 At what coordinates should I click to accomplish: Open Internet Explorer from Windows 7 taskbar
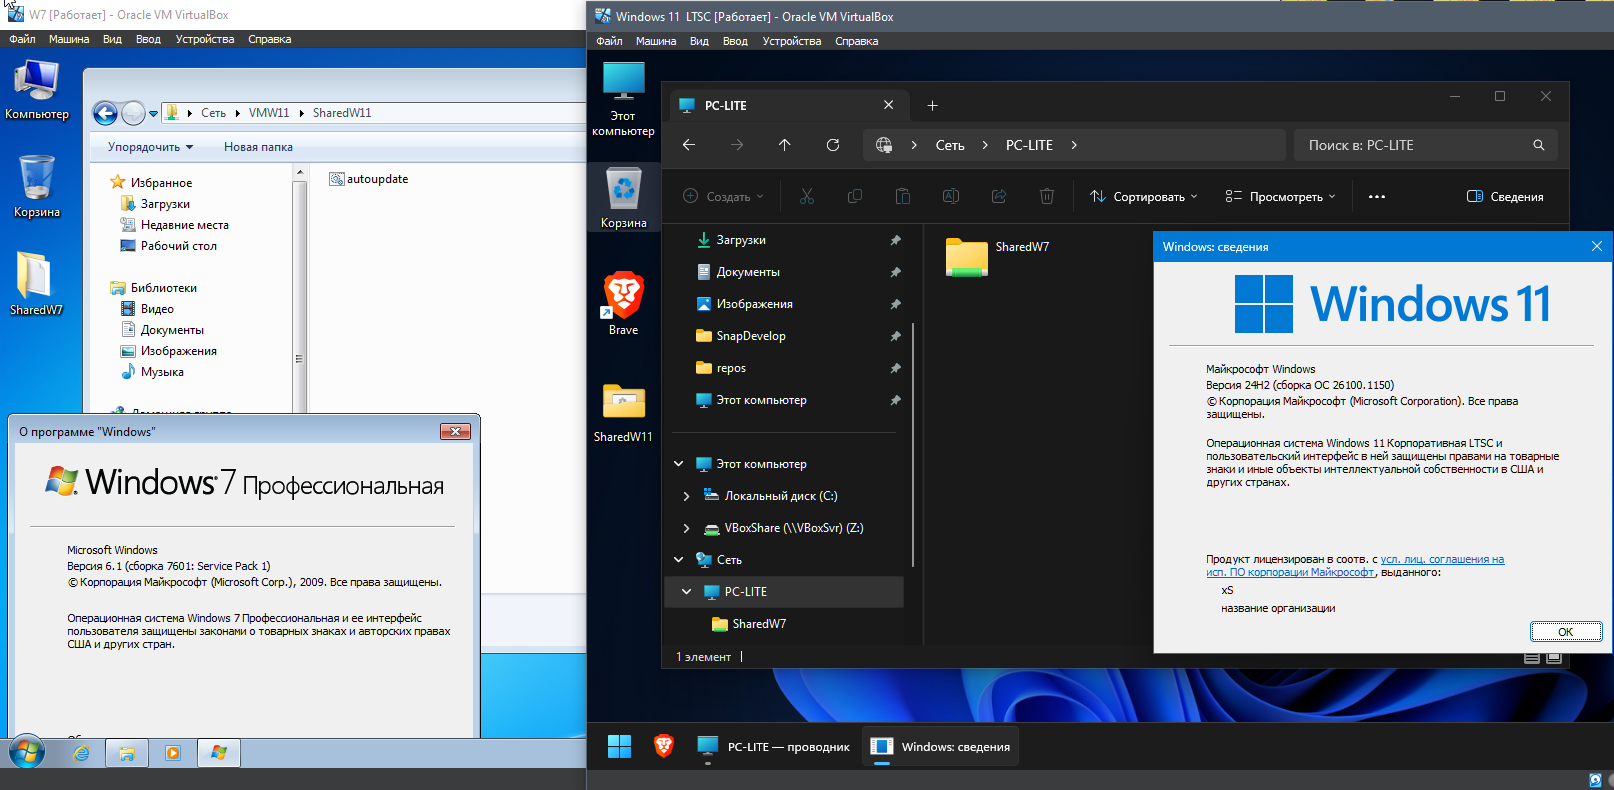point(81,753)
